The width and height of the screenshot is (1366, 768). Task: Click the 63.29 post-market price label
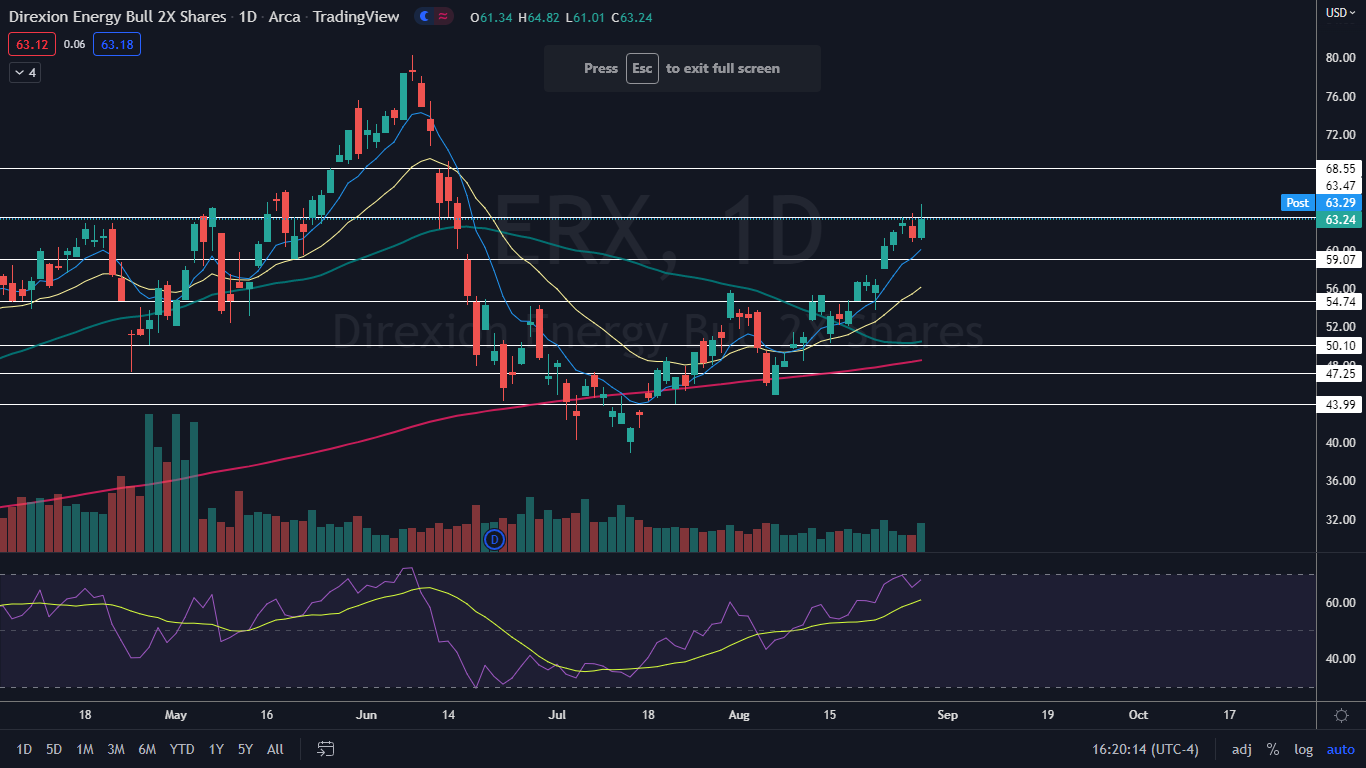coord(1340,202)
